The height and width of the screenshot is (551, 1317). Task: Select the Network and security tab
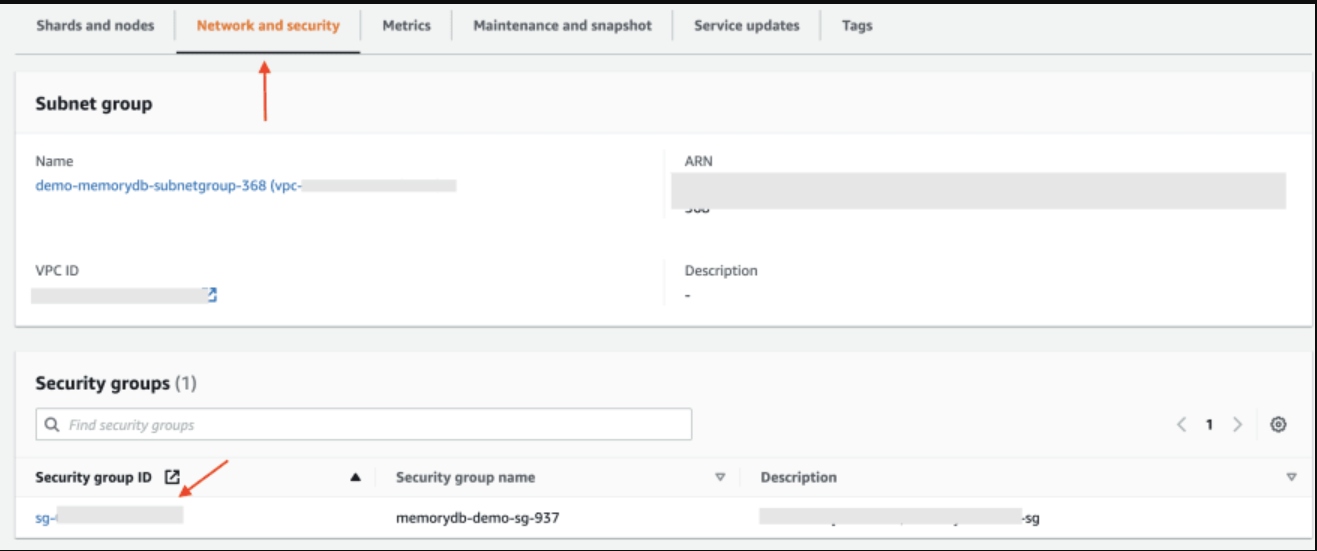pyautogui.click(x=268, y=26)
